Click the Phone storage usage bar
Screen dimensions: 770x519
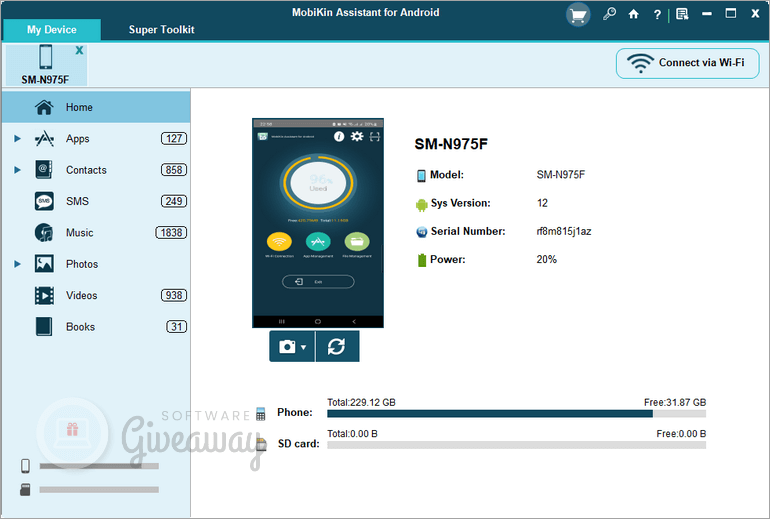tap(517, 414)
